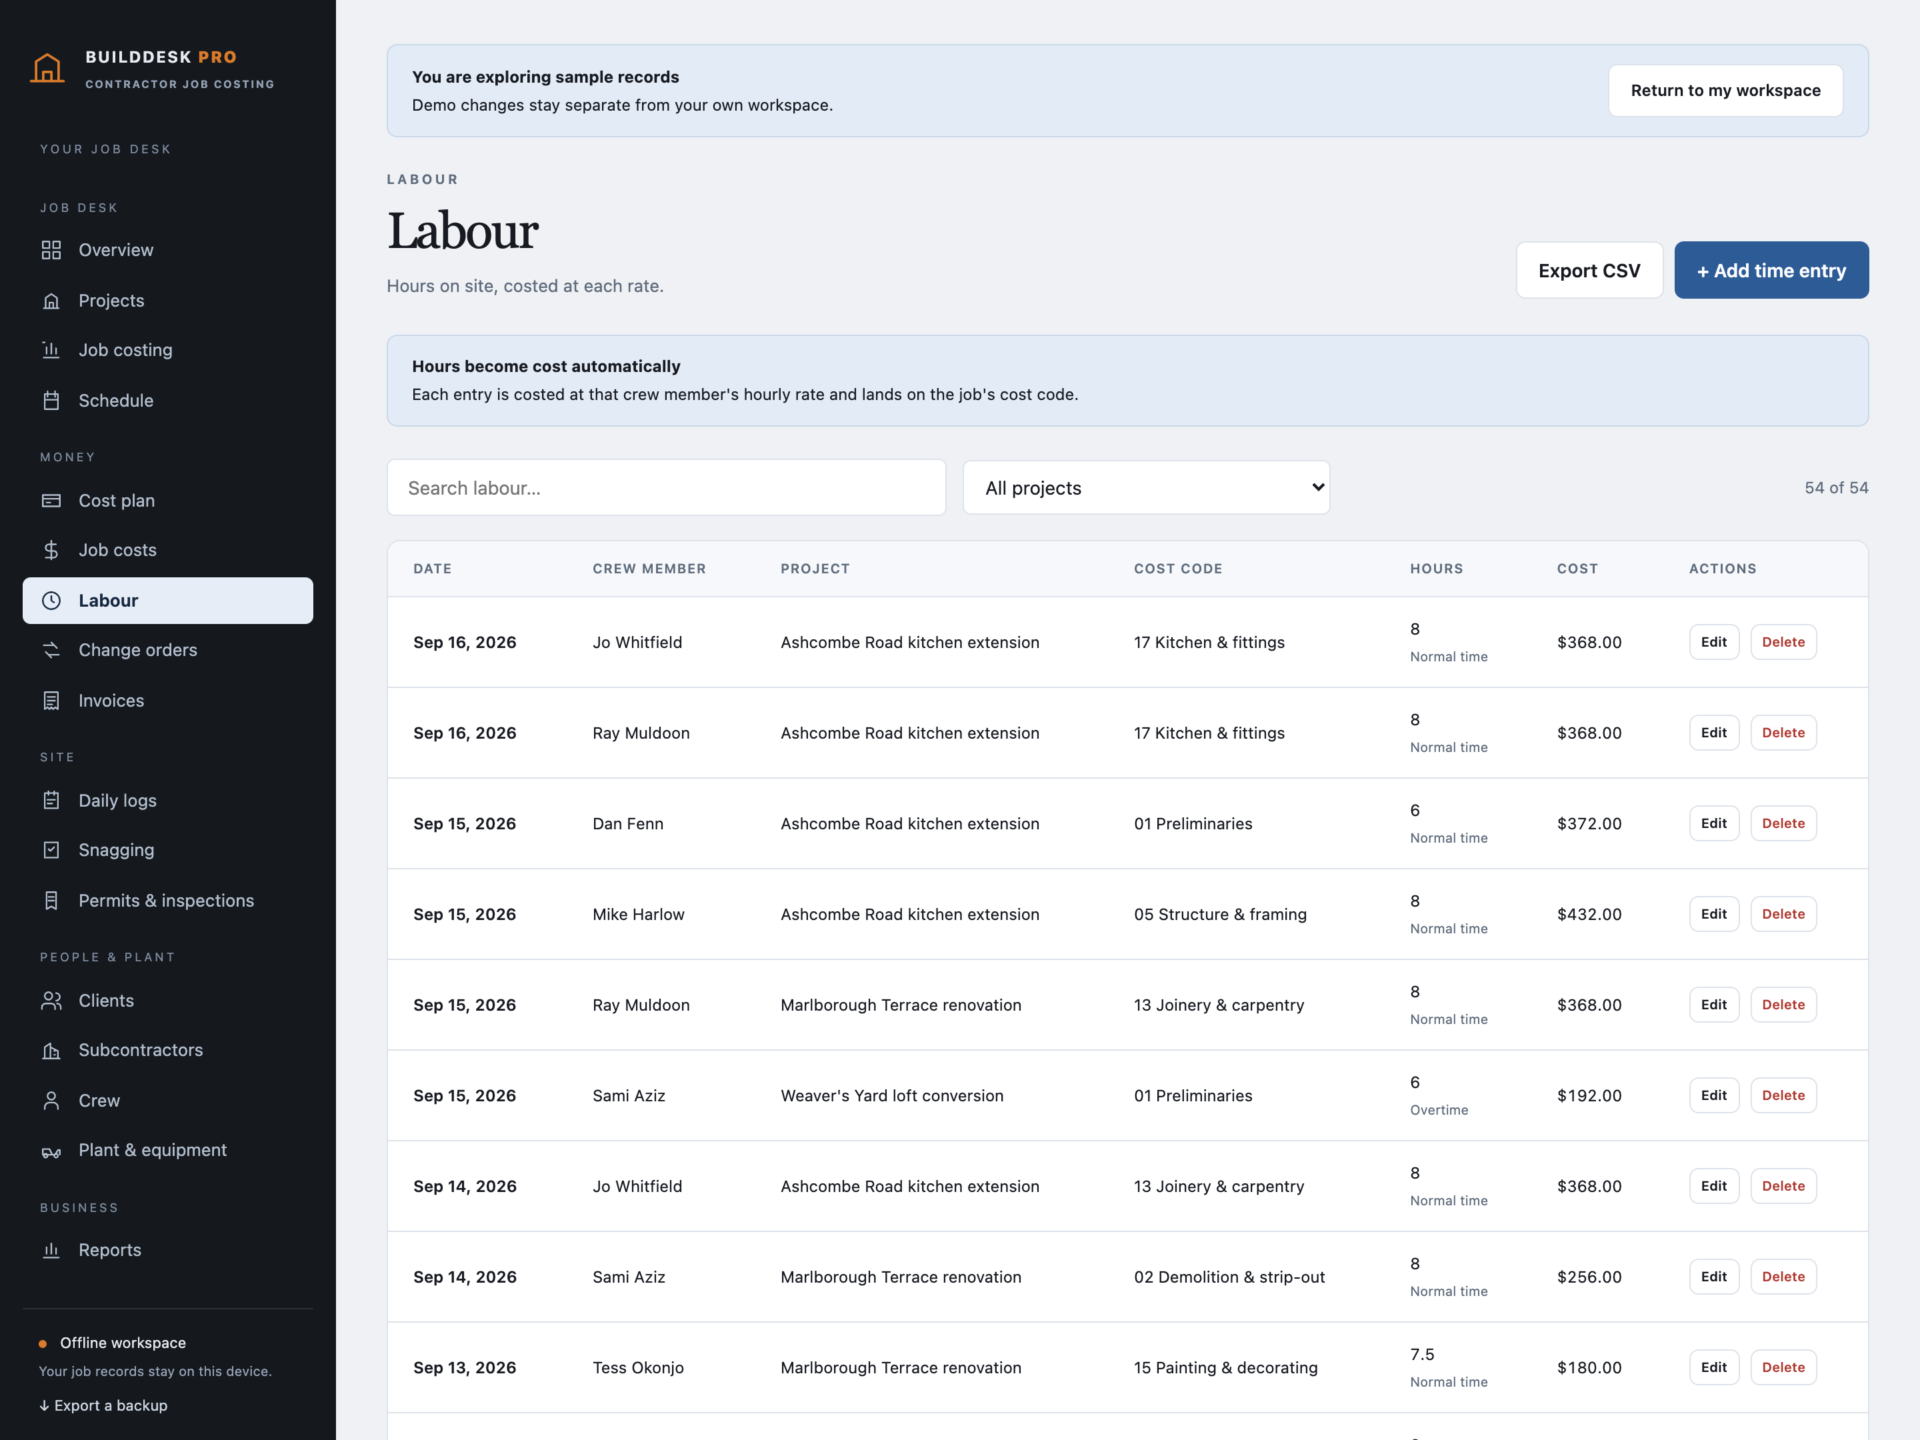1920x1440 pixels.
Task: Open the Daily logs section
Action: tap(168, 800)
